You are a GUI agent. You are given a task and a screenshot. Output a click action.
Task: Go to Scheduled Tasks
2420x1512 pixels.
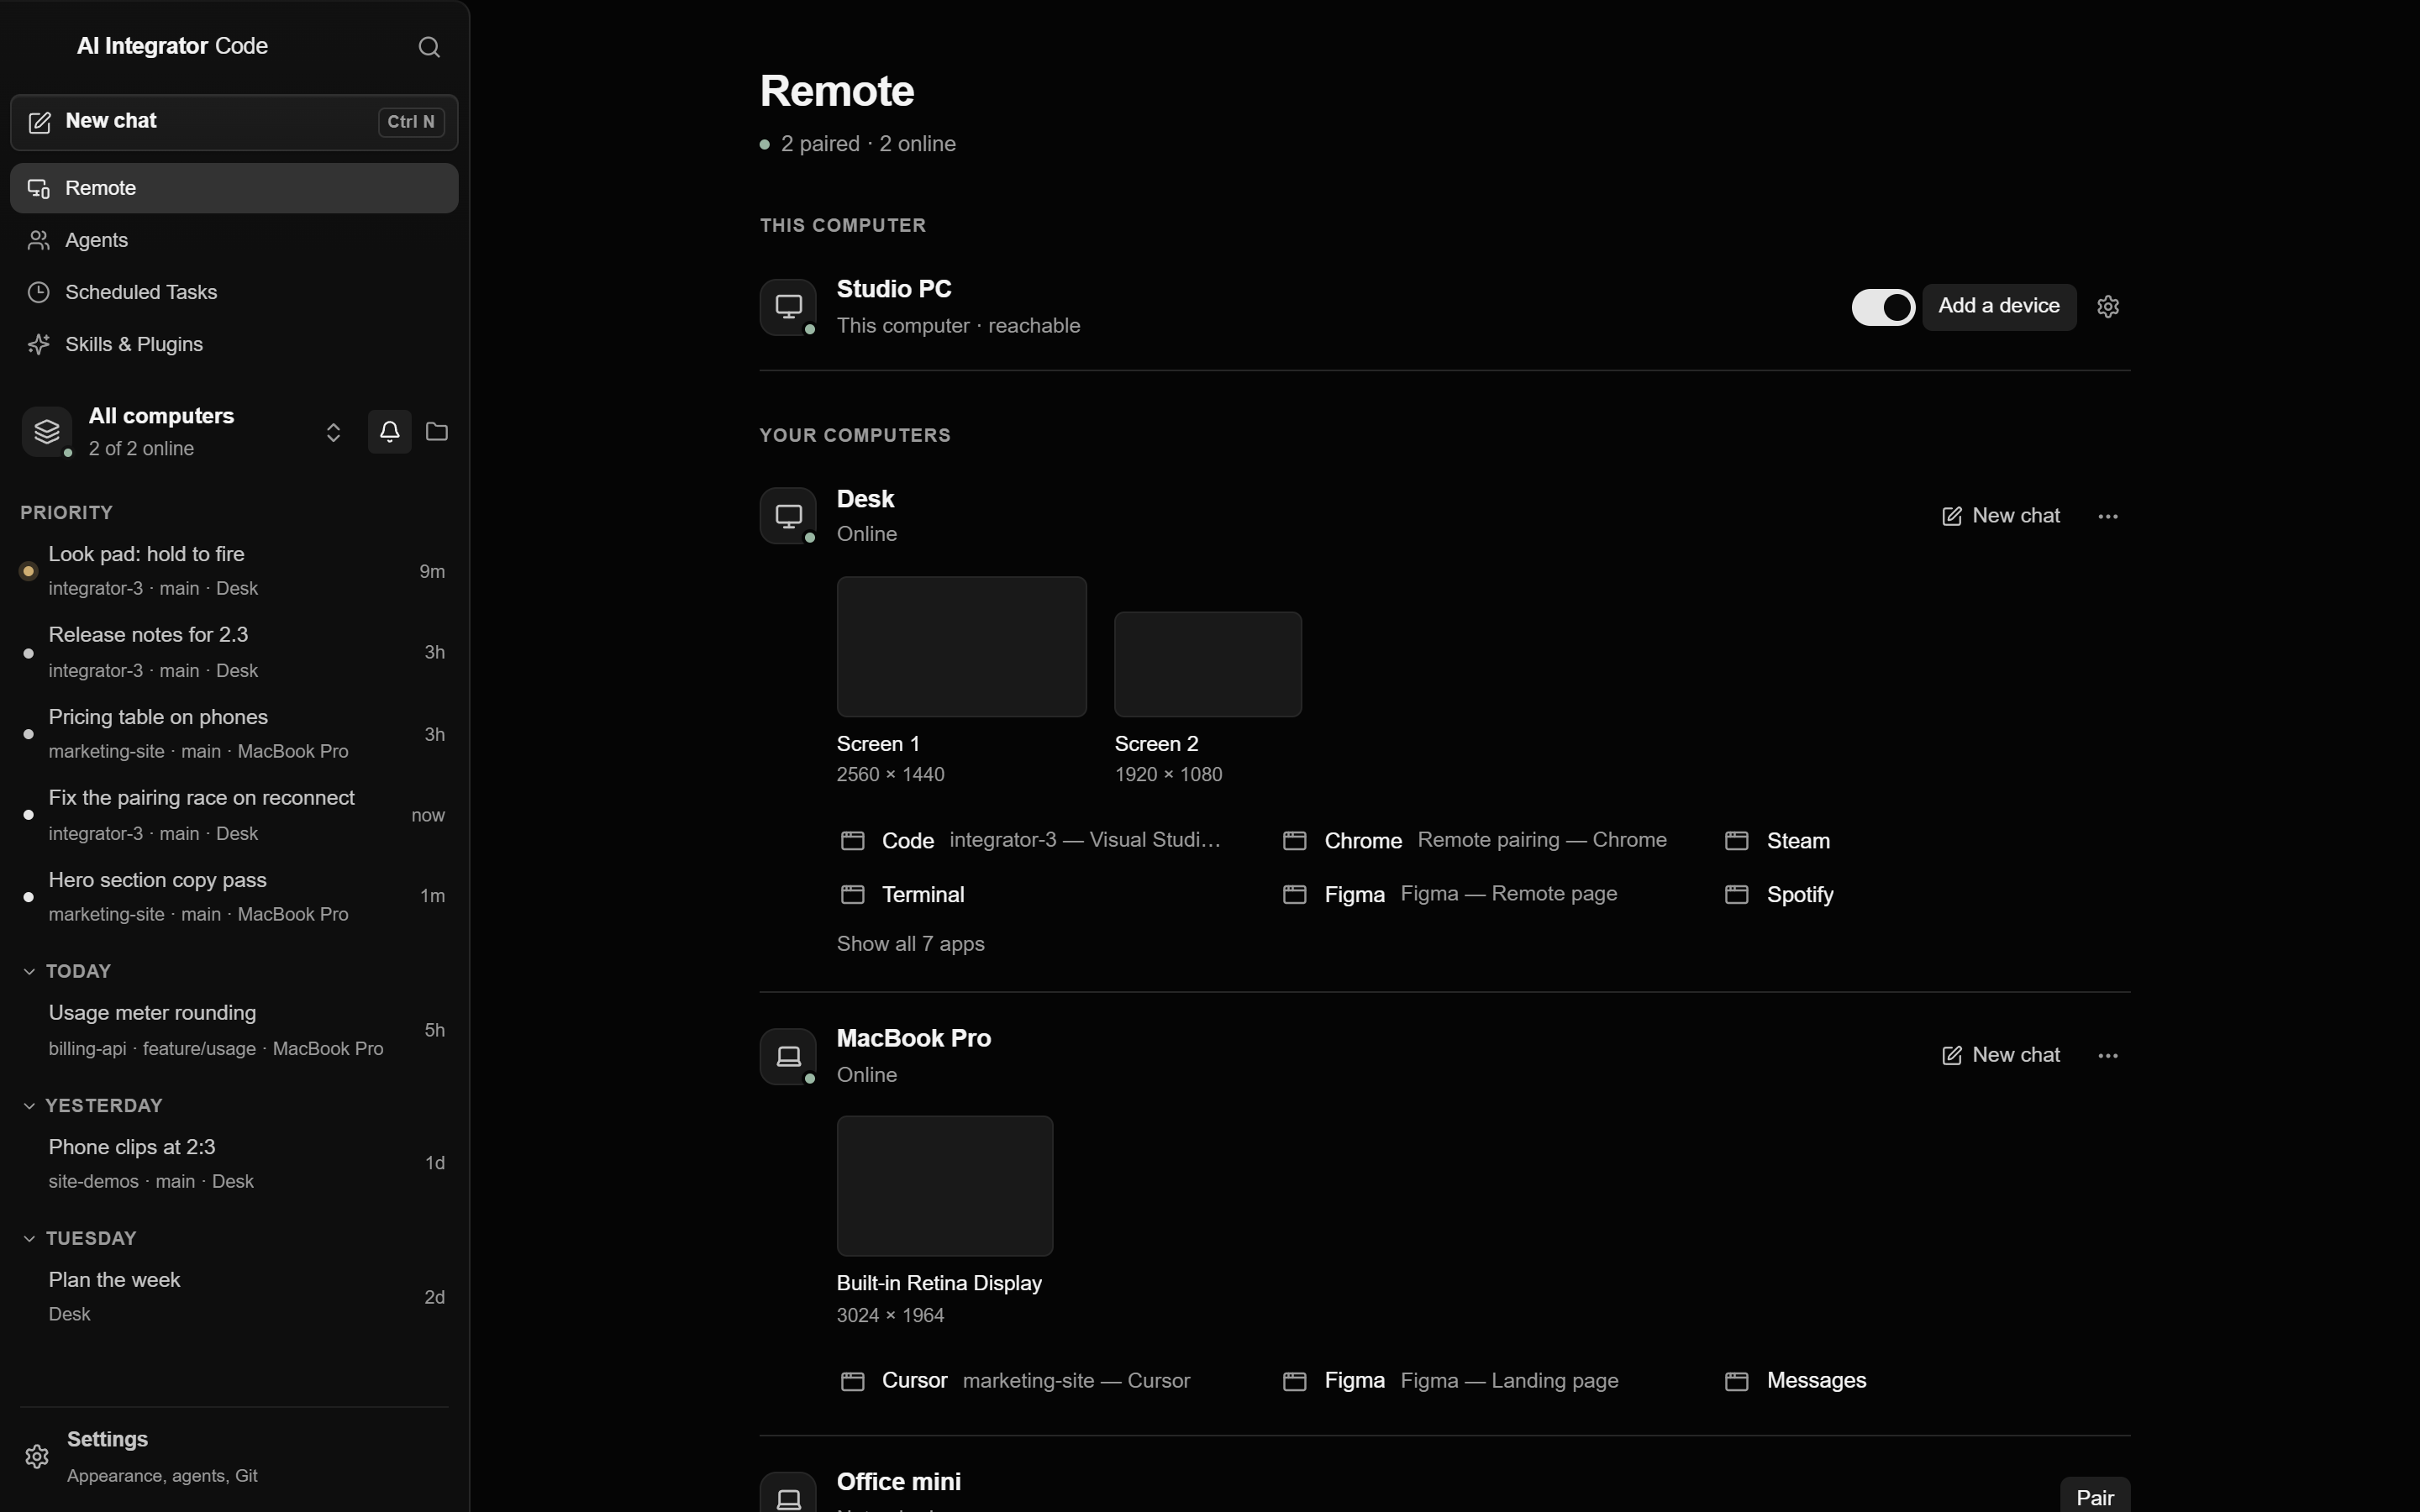click(x=234, y=292)
